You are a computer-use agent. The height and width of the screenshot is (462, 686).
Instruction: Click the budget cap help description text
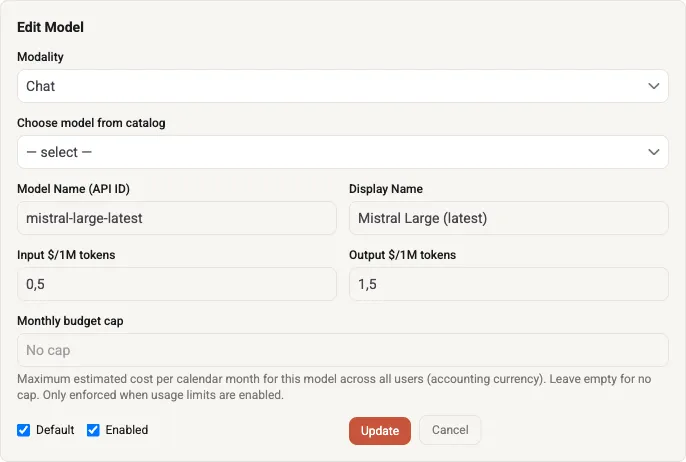point(334,387)
